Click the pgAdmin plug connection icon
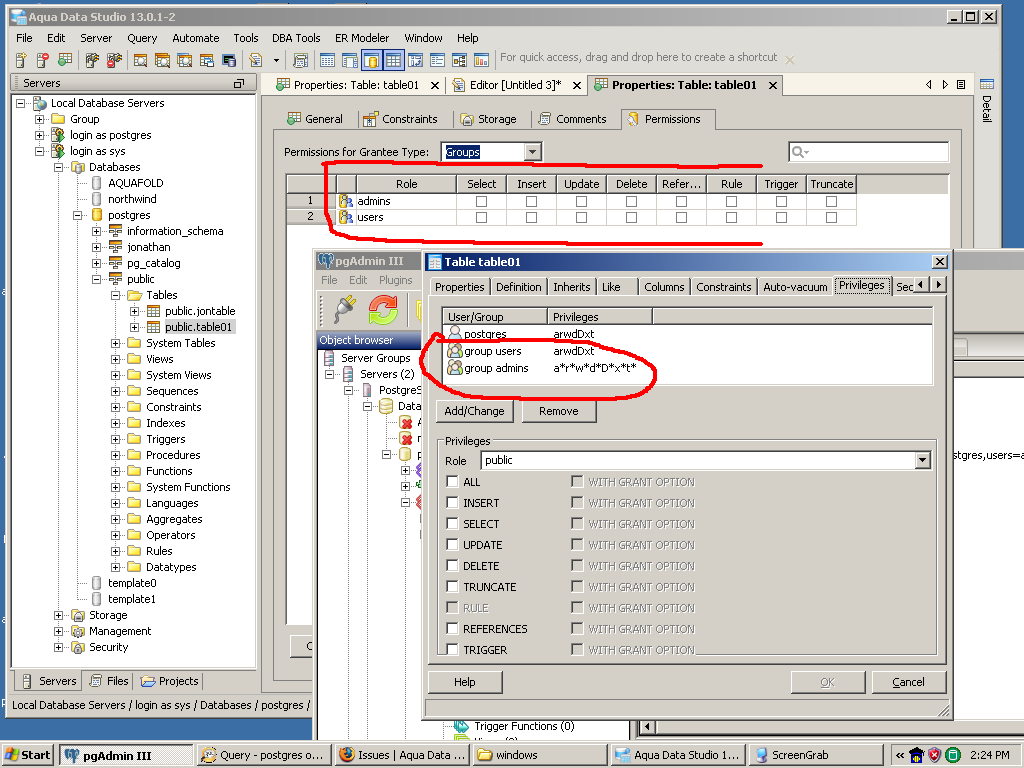 (x=344, y=309)
